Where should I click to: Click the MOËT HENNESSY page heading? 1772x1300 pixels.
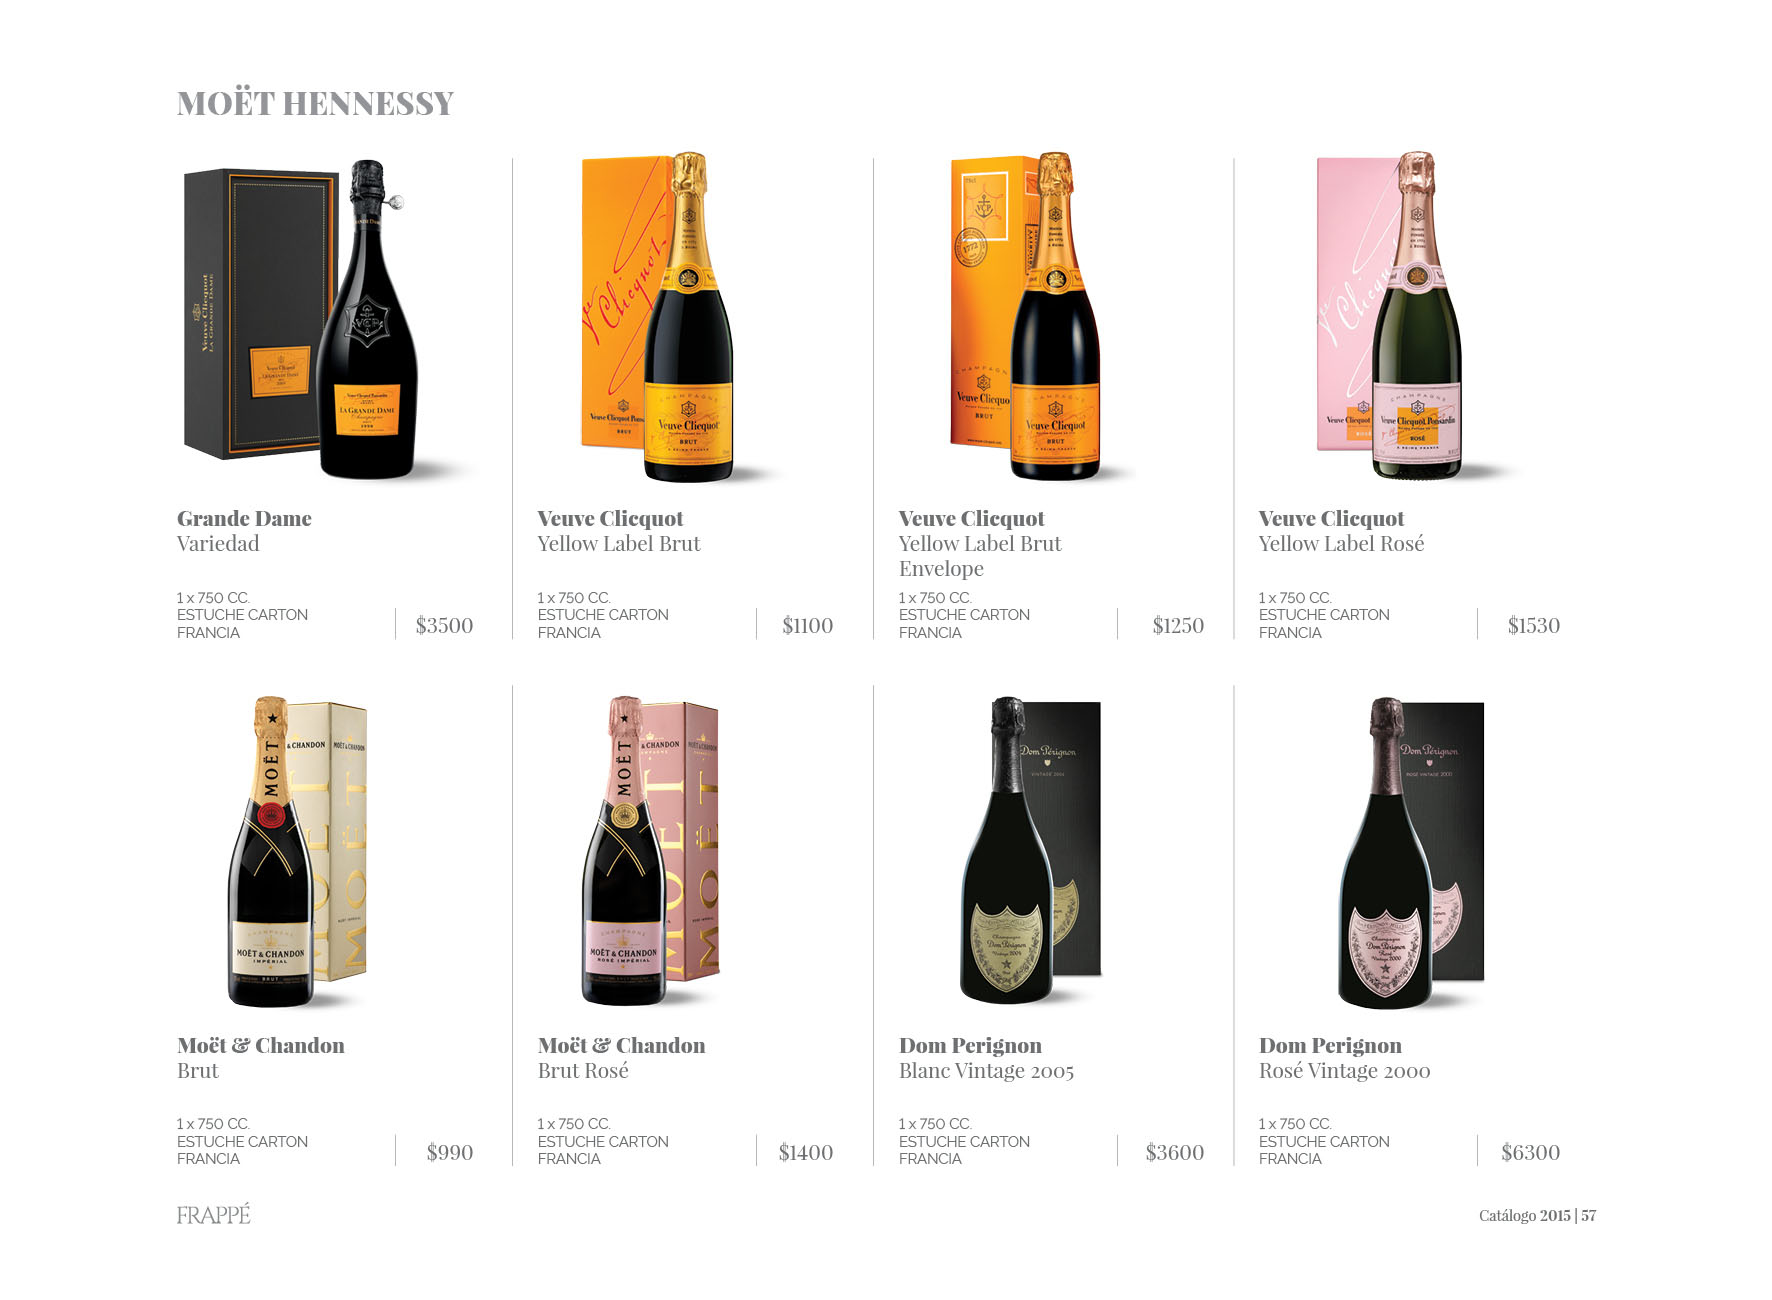(315, 103)
